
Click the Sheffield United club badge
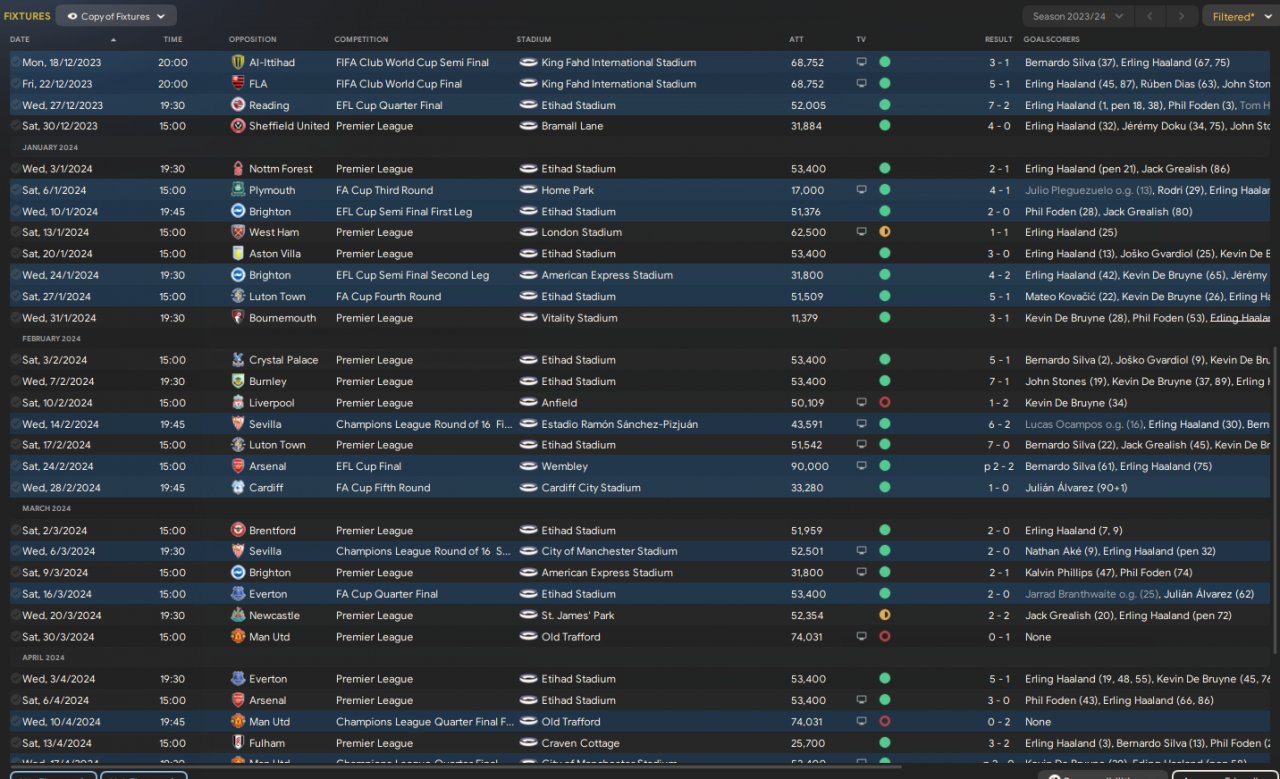[x=238, y=126]
